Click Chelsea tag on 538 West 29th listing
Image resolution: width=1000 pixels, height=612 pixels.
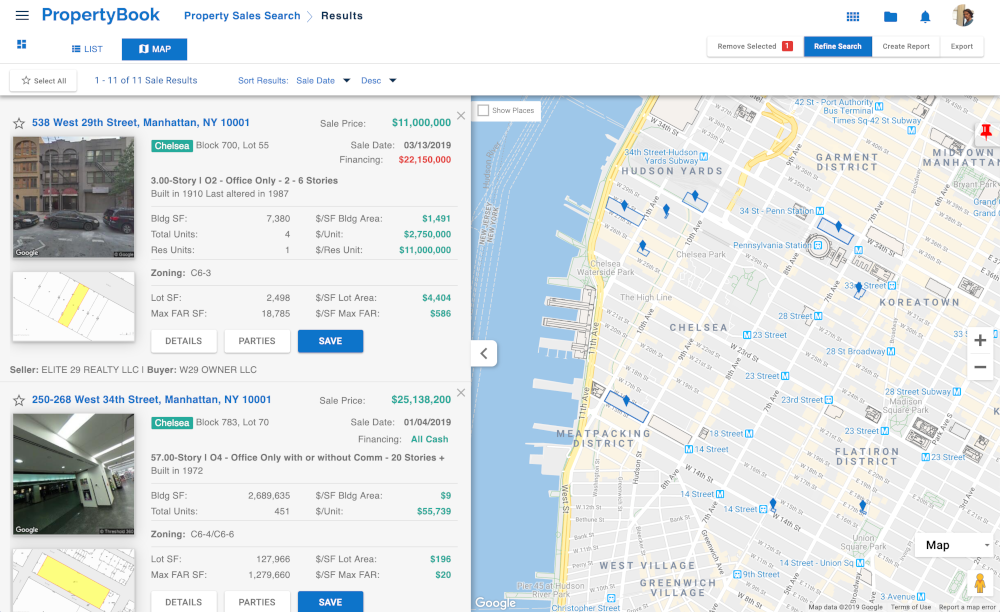pos(172,145)
